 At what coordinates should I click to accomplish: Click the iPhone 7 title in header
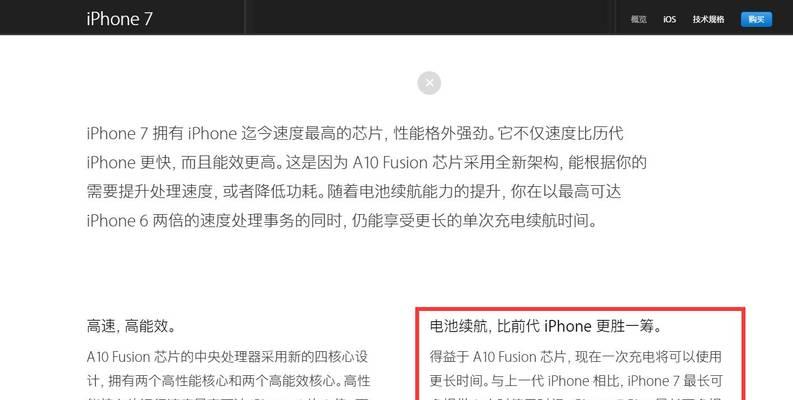tap(119, 19)
